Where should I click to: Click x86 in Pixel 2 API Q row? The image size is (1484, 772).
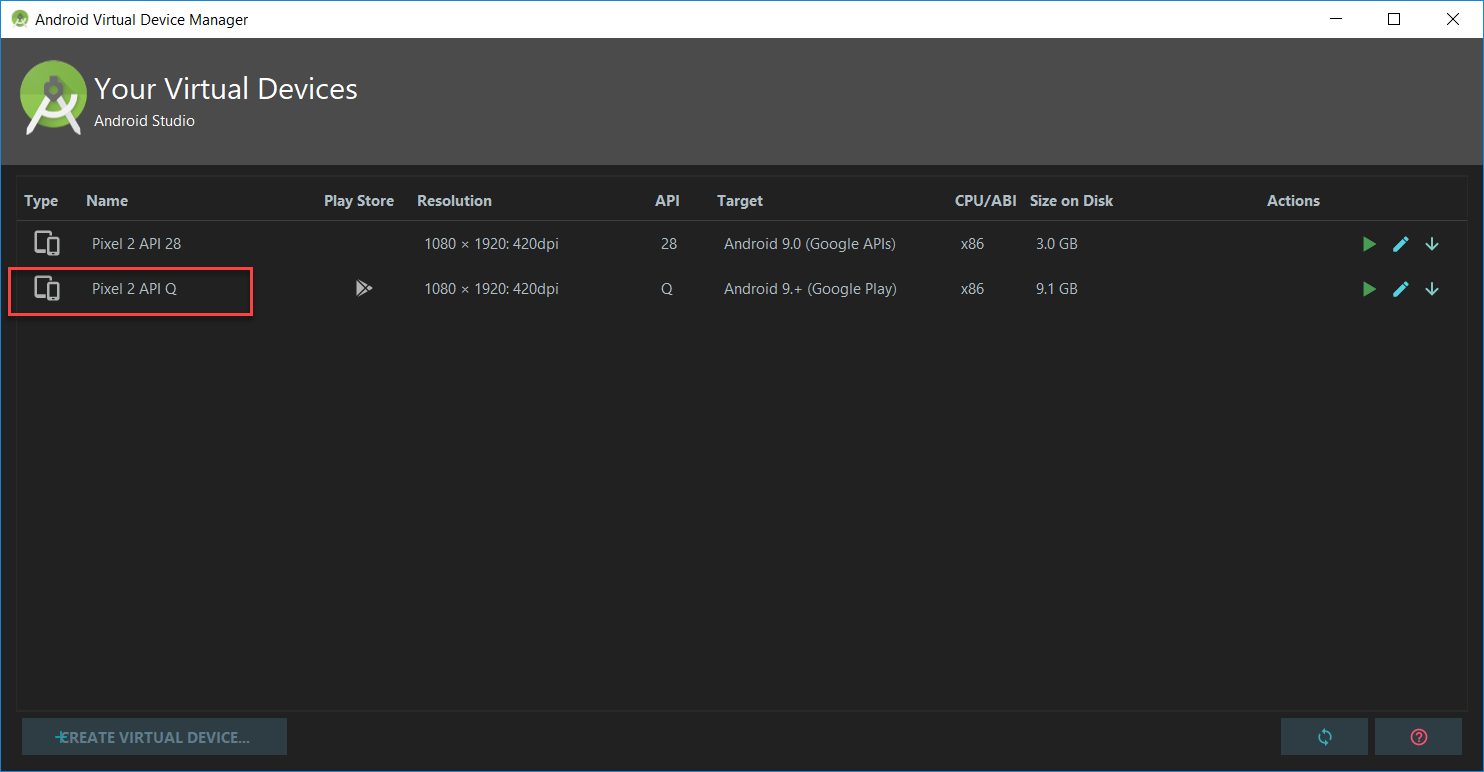pos(972,289)
